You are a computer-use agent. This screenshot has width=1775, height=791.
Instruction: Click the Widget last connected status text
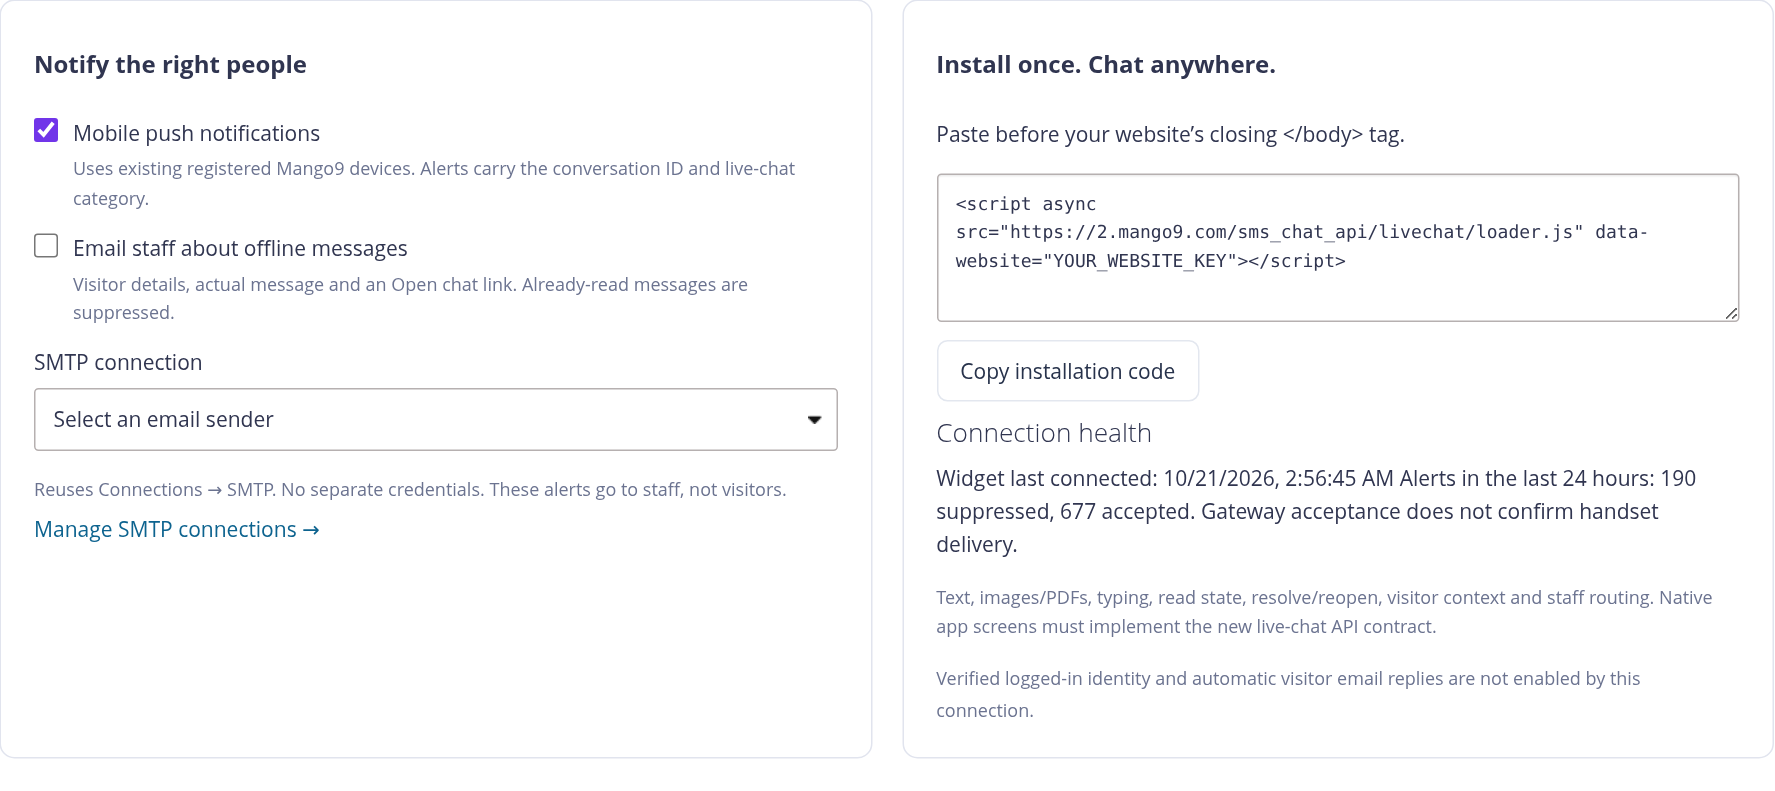[x=1316, y=511]
